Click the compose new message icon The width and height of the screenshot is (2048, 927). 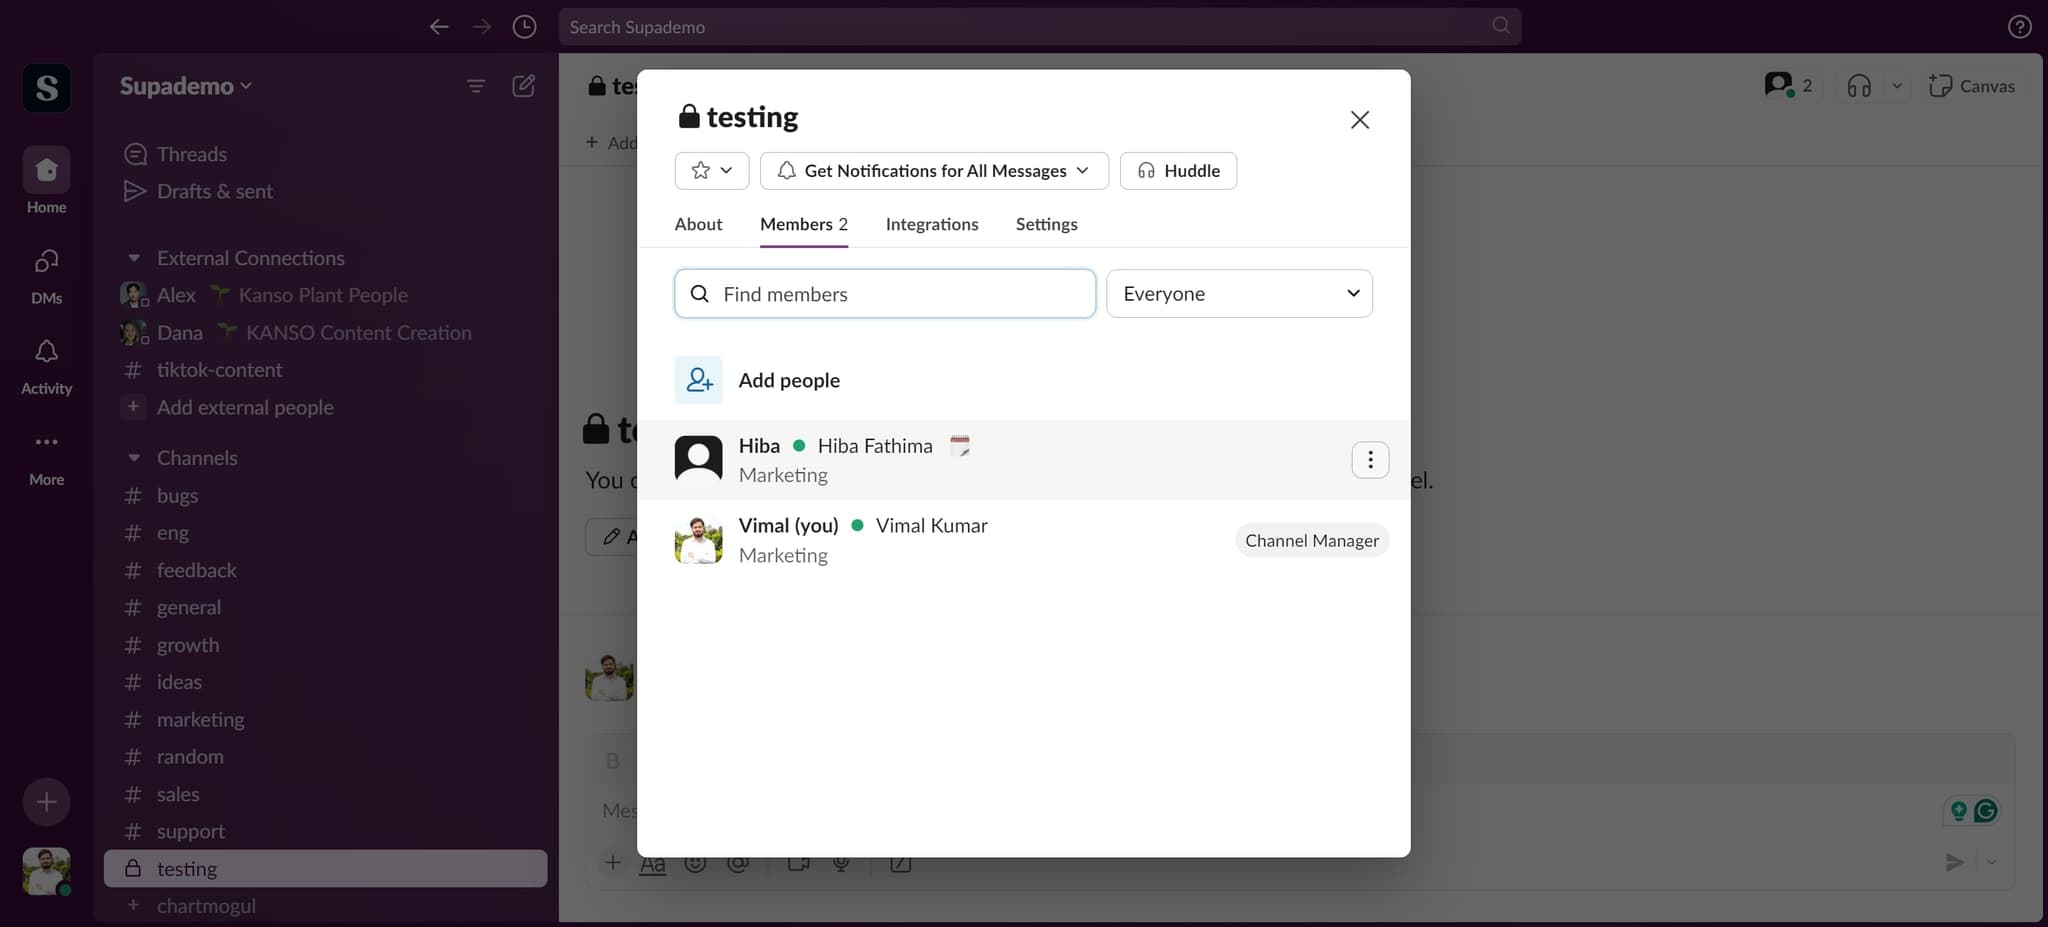pos(523,86)
